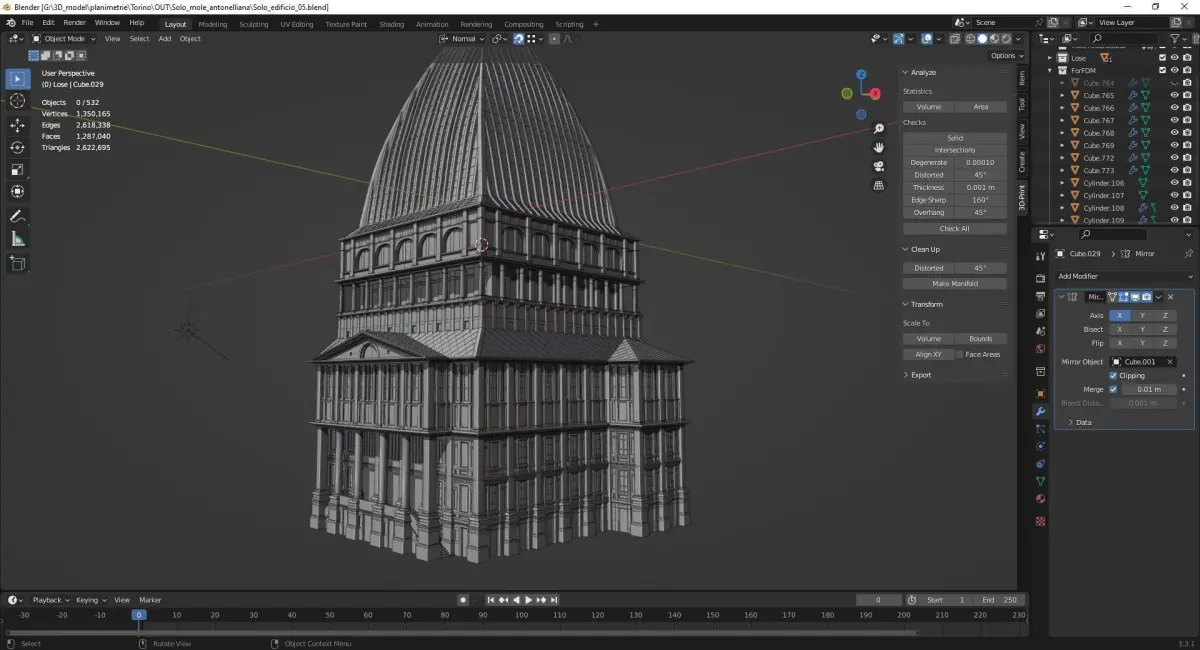This screenshot has width=1200, height=650.
Task: Click the Play animation button
Action: (528, 600)
